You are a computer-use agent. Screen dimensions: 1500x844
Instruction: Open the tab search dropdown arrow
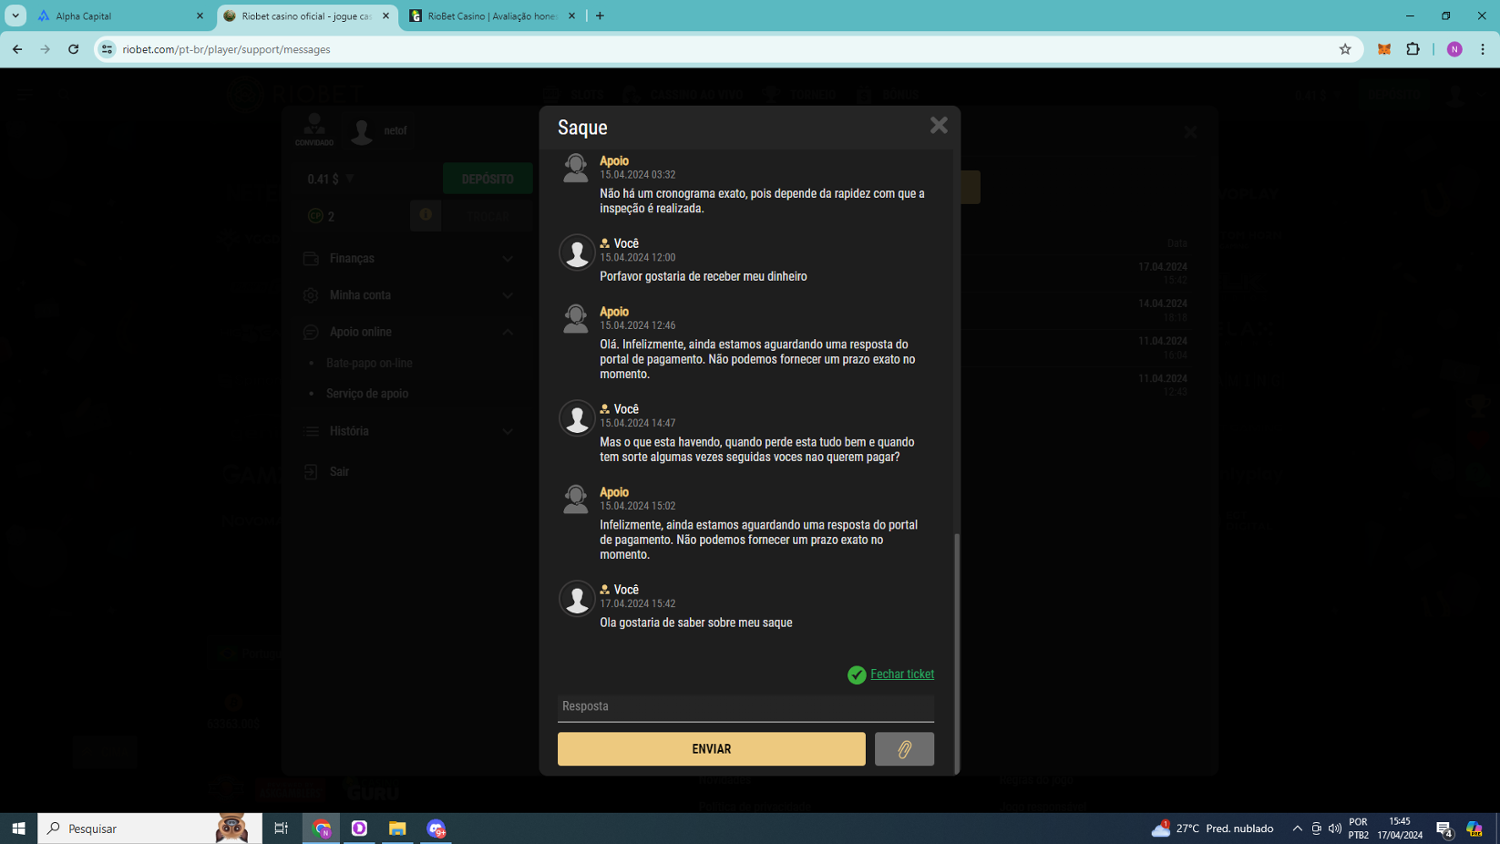coord(16,16)
